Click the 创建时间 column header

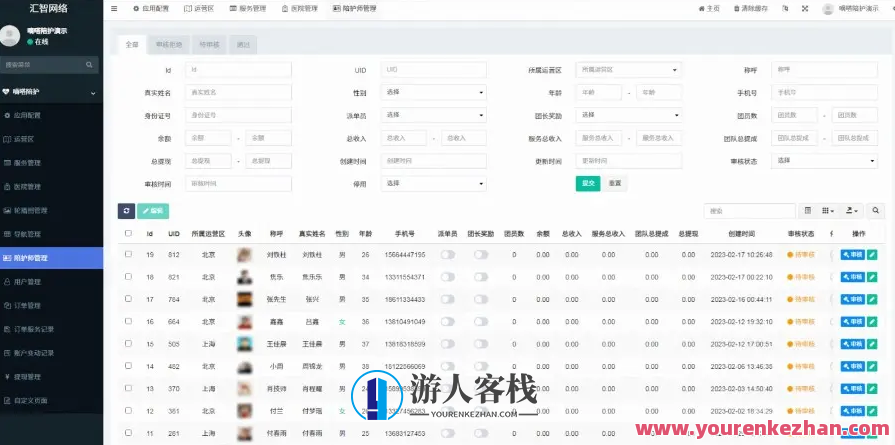(x=741, y=234)
